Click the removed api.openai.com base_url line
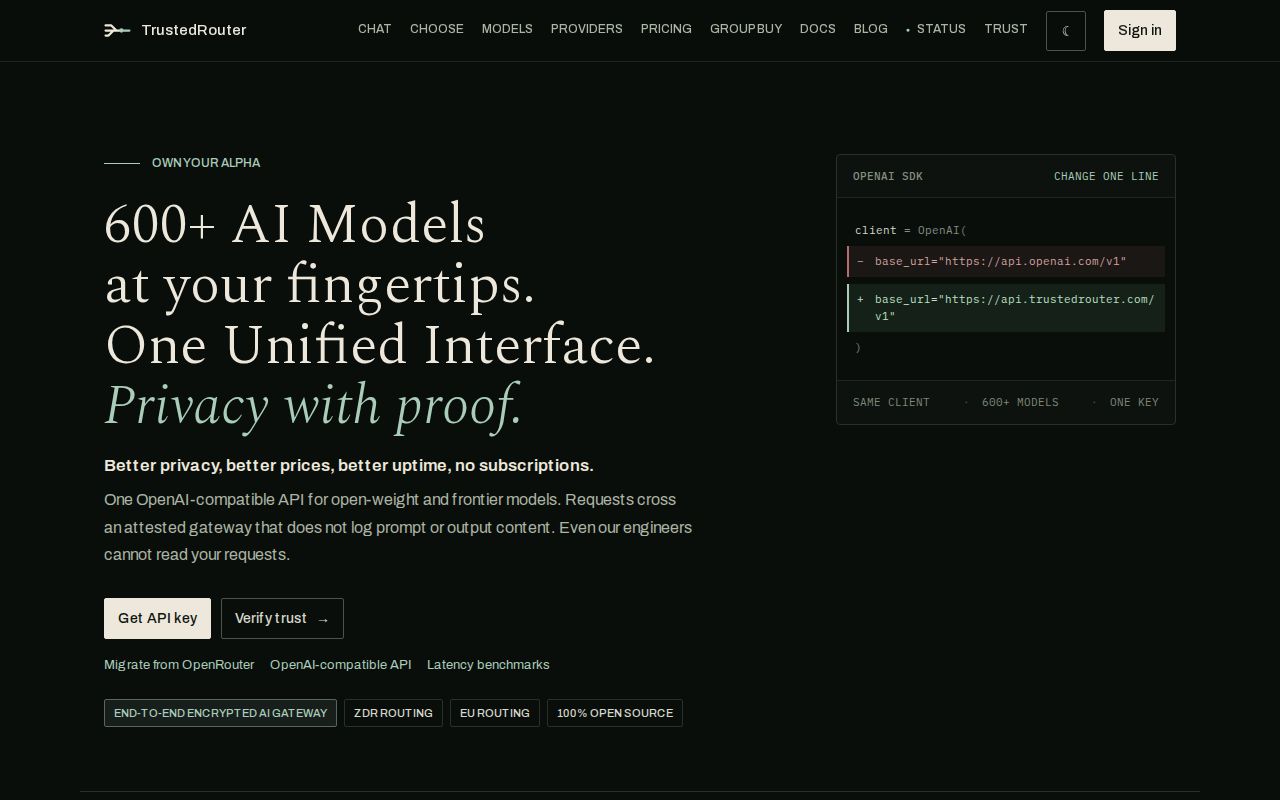The width and height of the screenshot is (1280, 800). pos(1006,261)
